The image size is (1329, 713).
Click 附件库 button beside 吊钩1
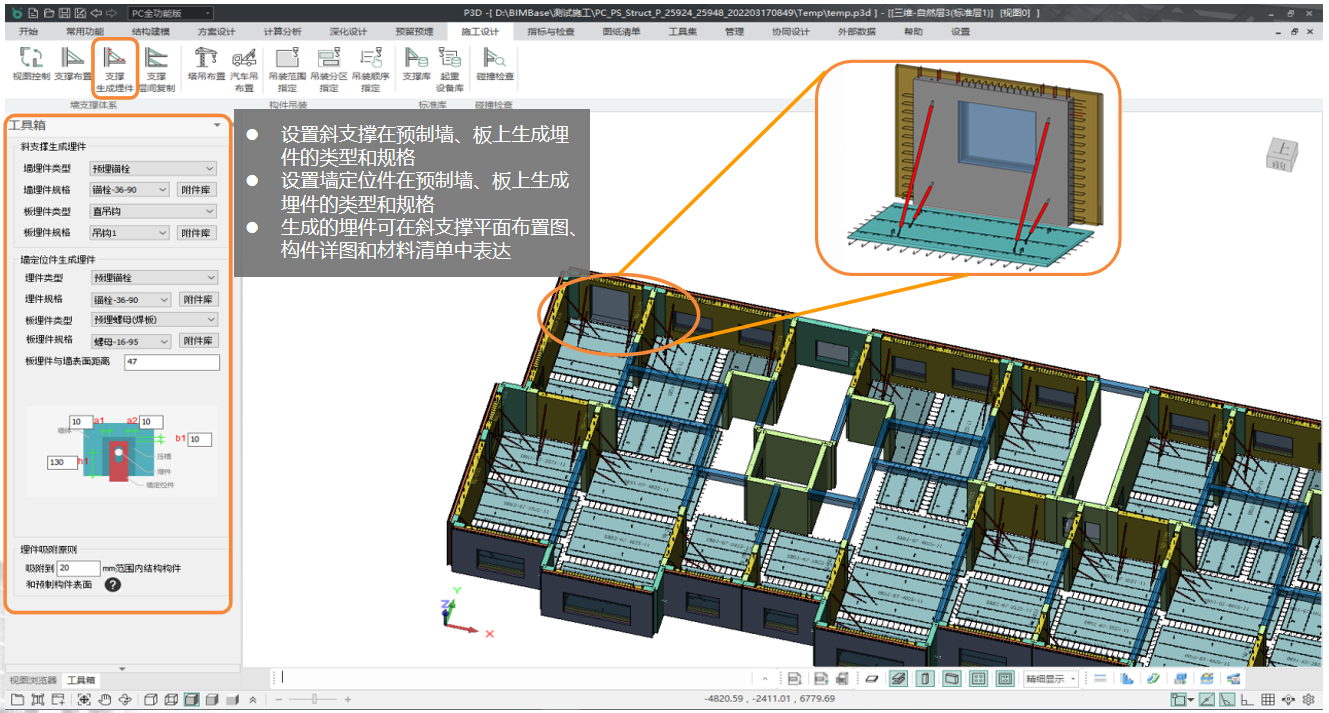click(x=197, y=233)
